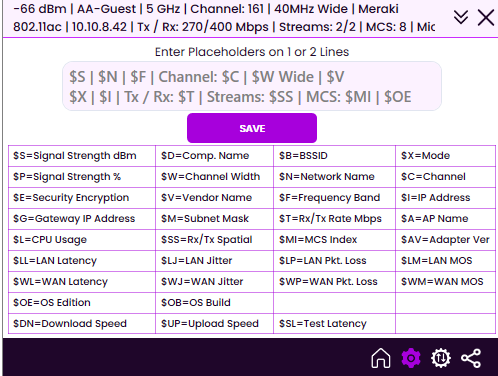498x376 pixels.
Task: Select the $S=Signal Strength dBm cell
Action: 82,156
